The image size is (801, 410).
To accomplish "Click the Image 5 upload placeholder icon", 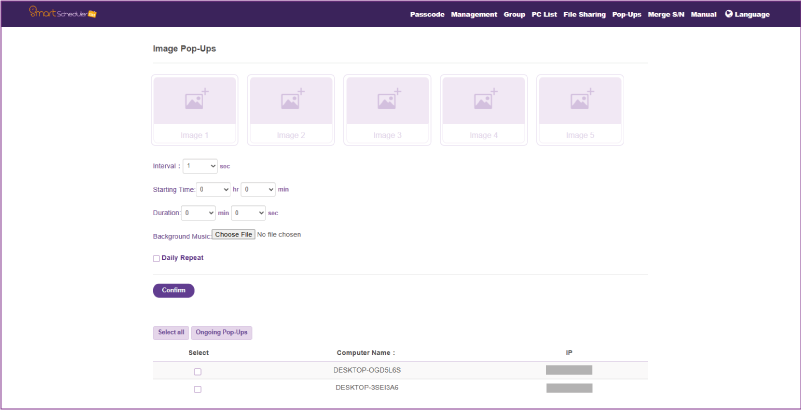I will coord(580,99).
